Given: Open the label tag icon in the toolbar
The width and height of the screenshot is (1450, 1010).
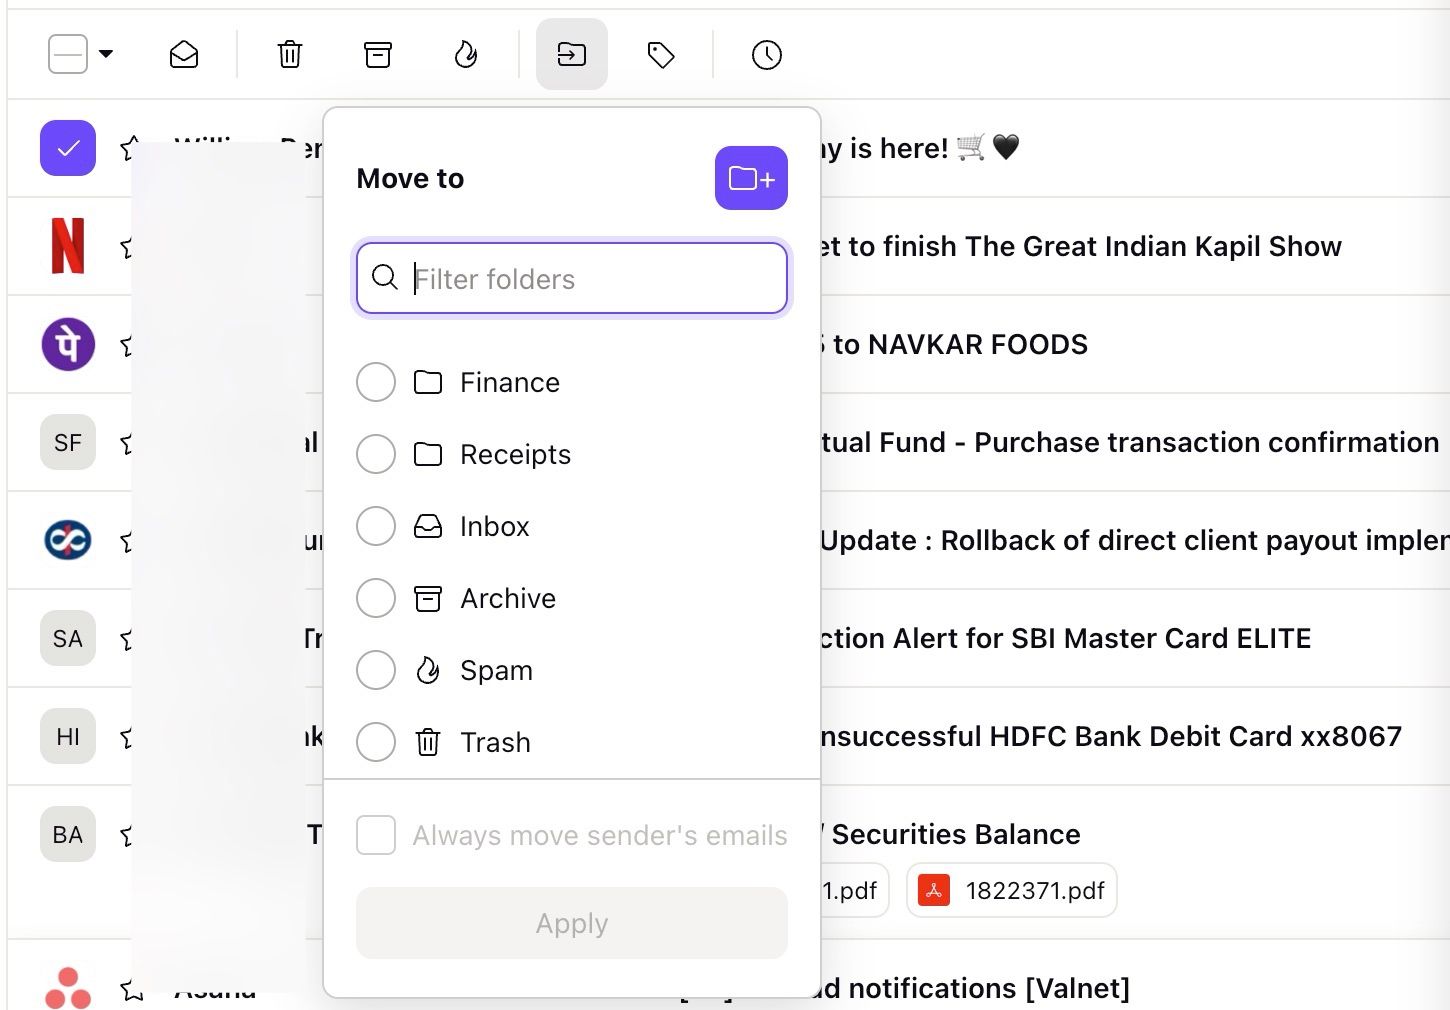Looking at the screenshot, I should (661, 54).
